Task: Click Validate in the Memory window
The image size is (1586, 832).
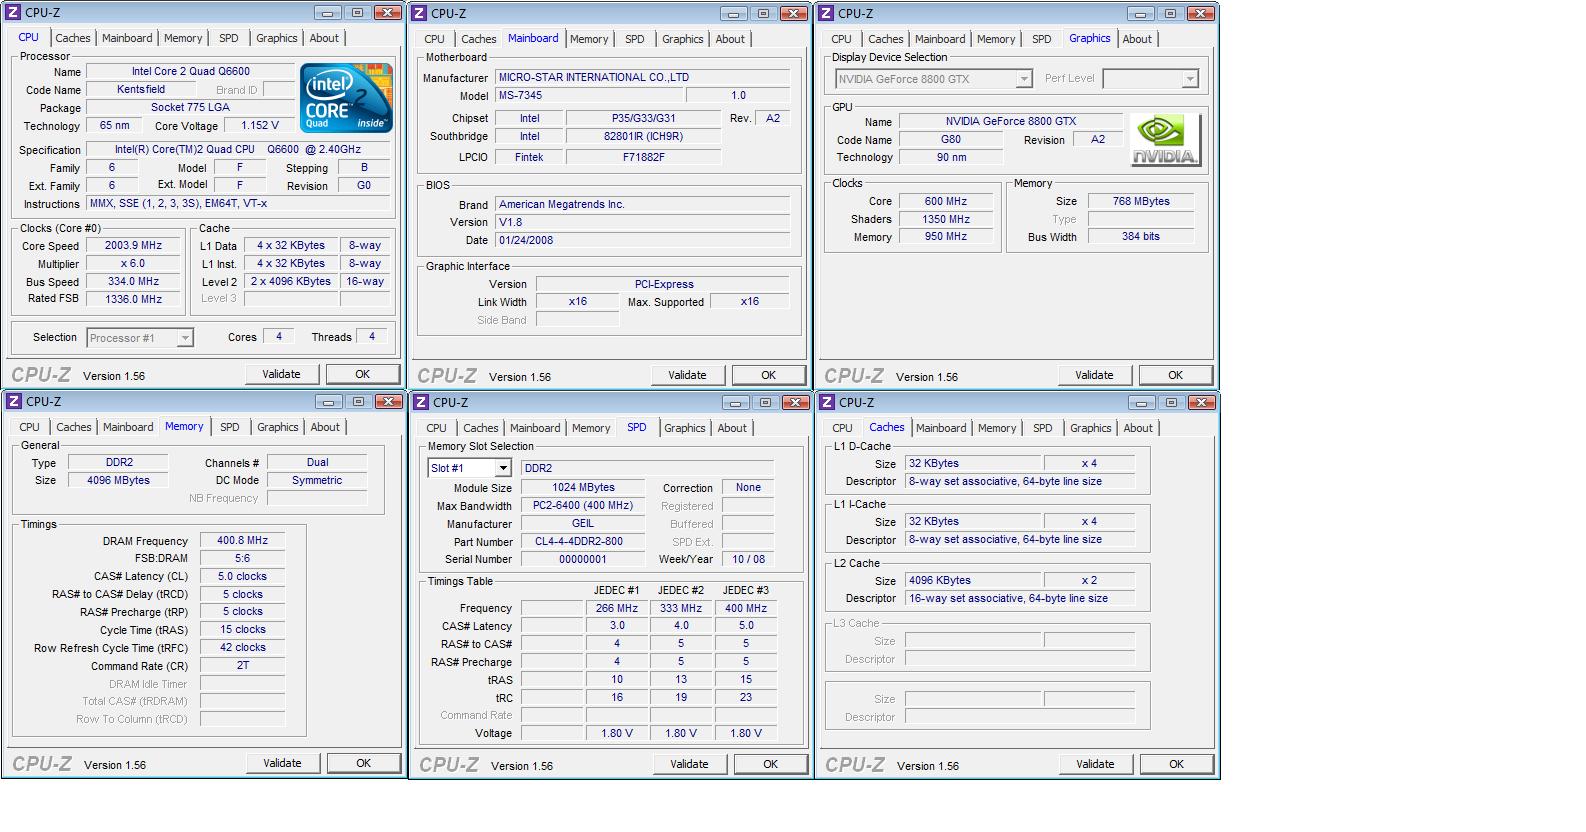Action: (282, 763)
